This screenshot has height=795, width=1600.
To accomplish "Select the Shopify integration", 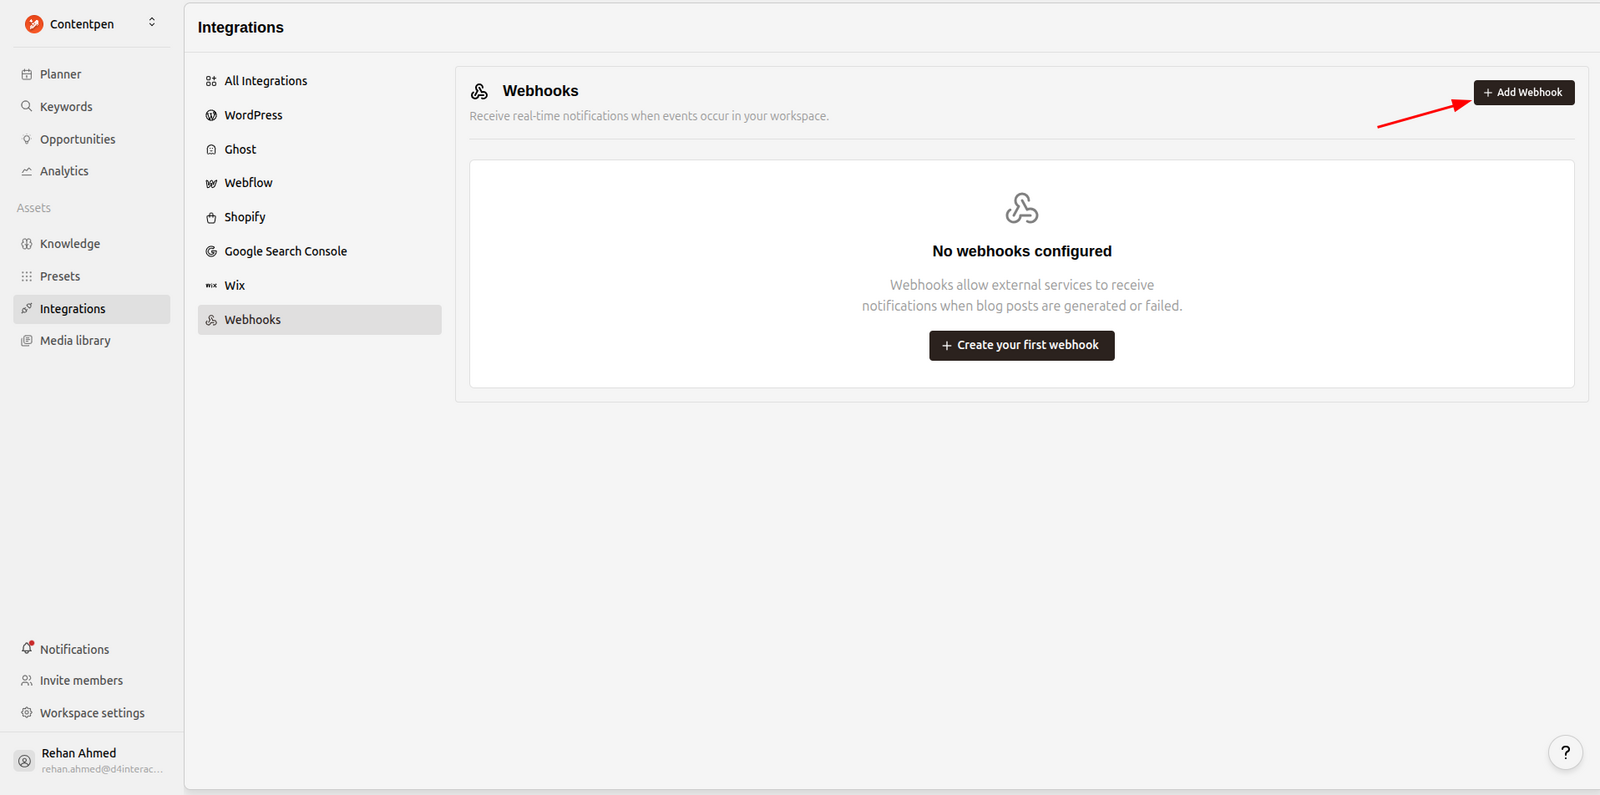I will click(x=244, y=217).
